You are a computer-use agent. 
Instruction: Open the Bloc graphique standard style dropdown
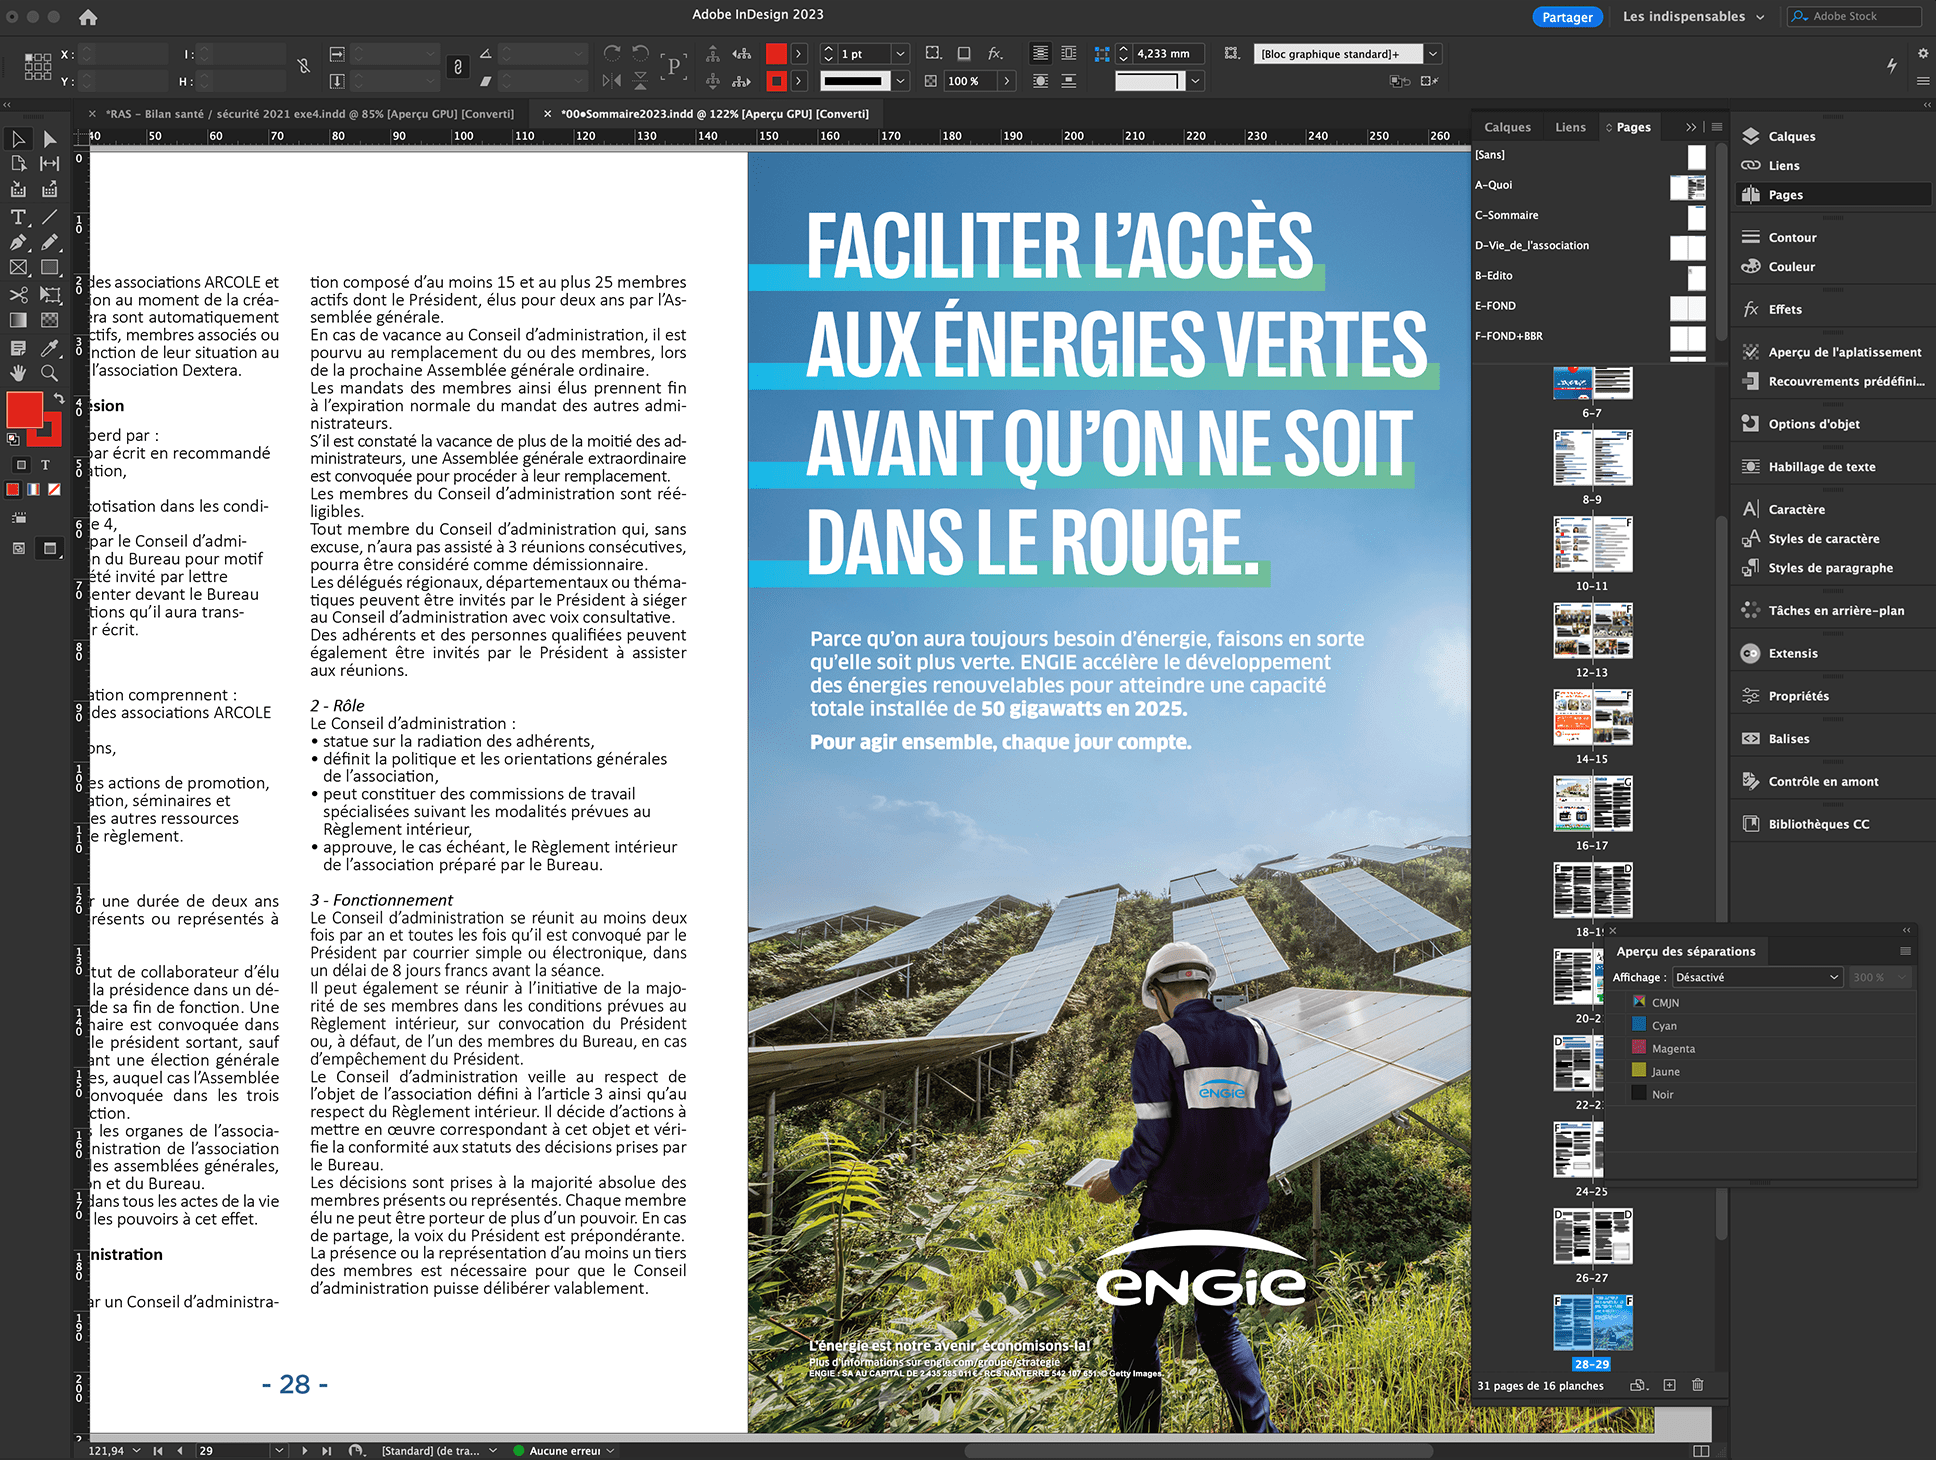tap(1433, 54)
